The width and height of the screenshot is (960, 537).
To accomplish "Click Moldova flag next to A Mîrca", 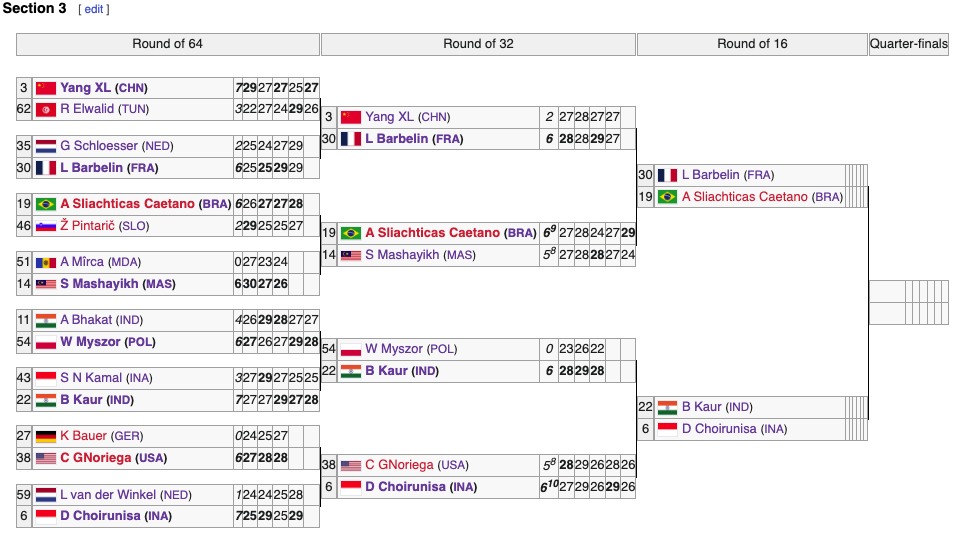I will tap(46, 262).
